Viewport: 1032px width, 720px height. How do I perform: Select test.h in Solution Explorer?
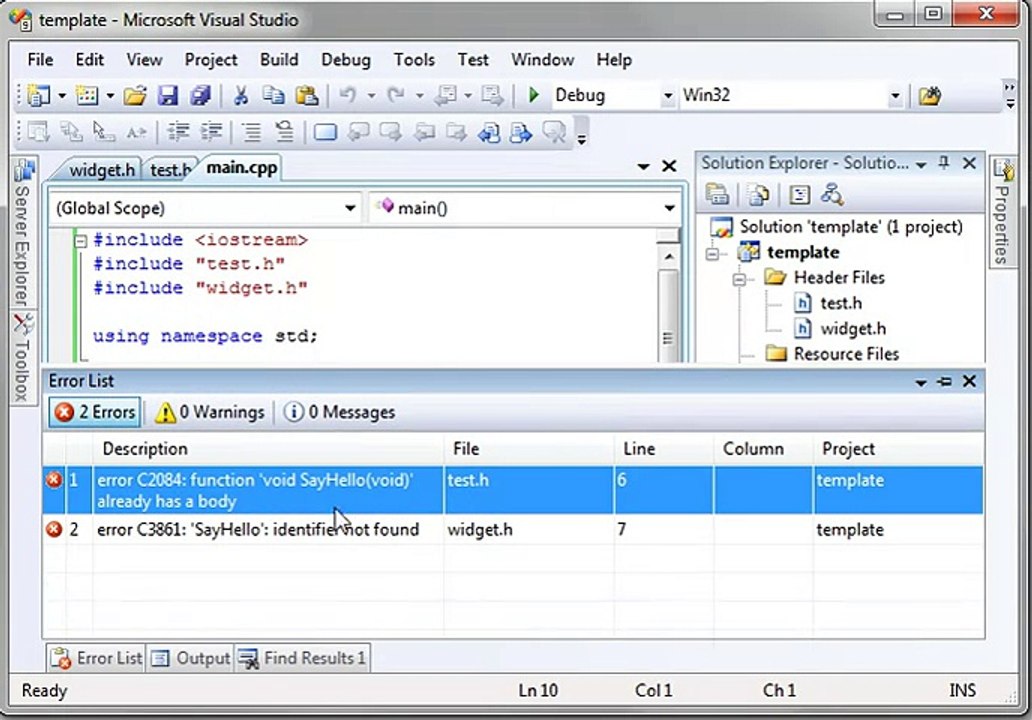pyautogui.click(x=840, y=303)
